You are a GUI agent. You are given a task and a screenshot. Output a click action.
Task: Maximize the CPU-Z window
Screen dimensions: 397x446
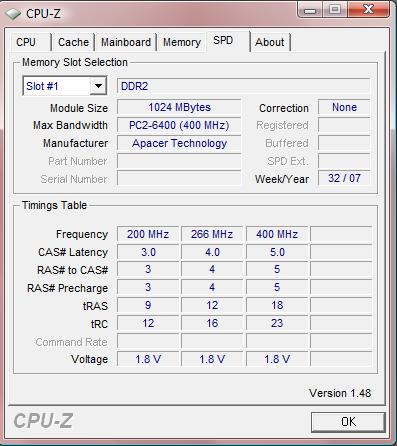point(335,10)
